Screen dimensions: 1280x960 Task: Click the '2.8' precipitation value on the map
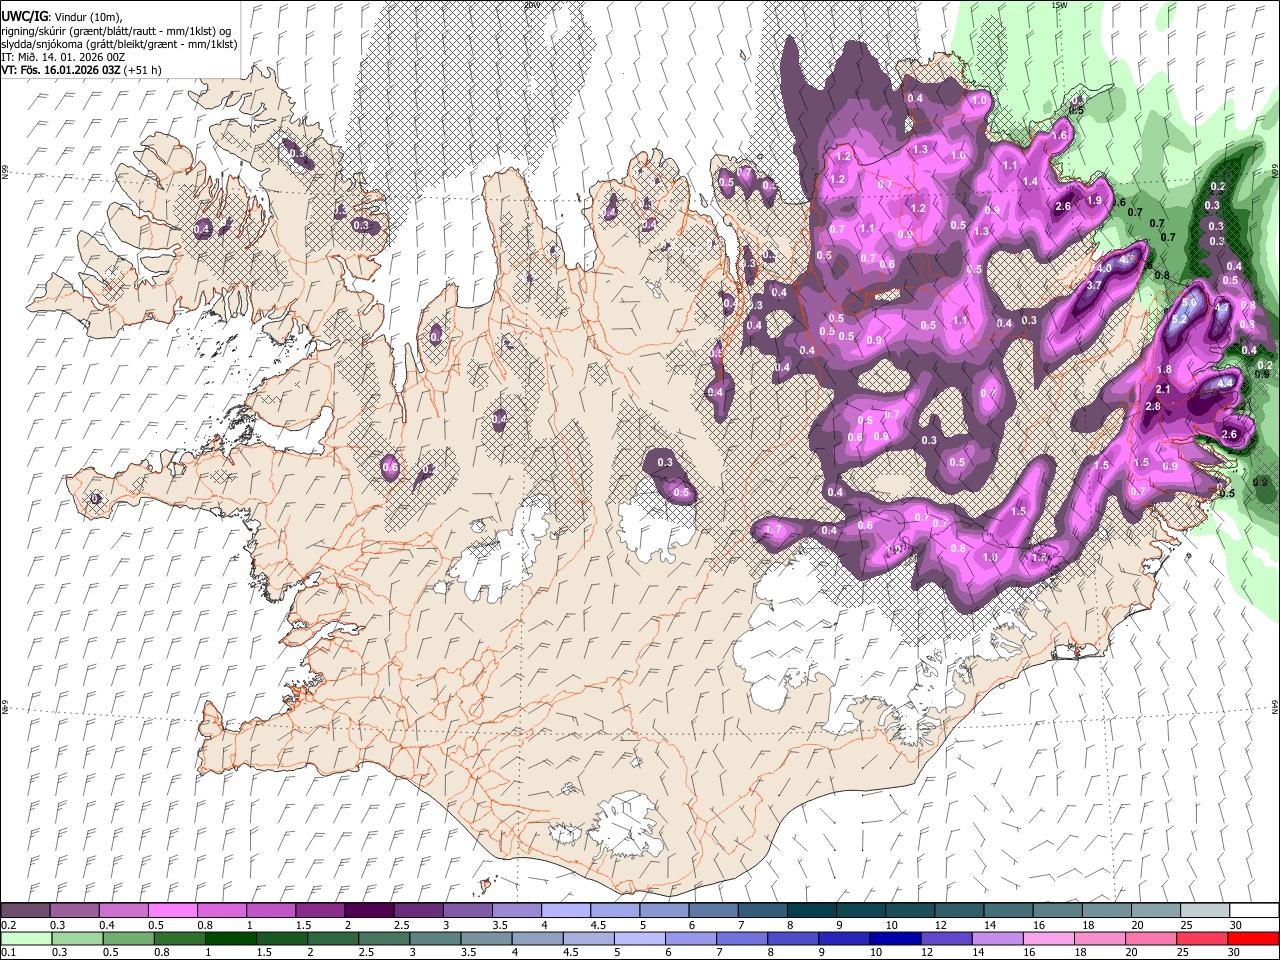1152,406
